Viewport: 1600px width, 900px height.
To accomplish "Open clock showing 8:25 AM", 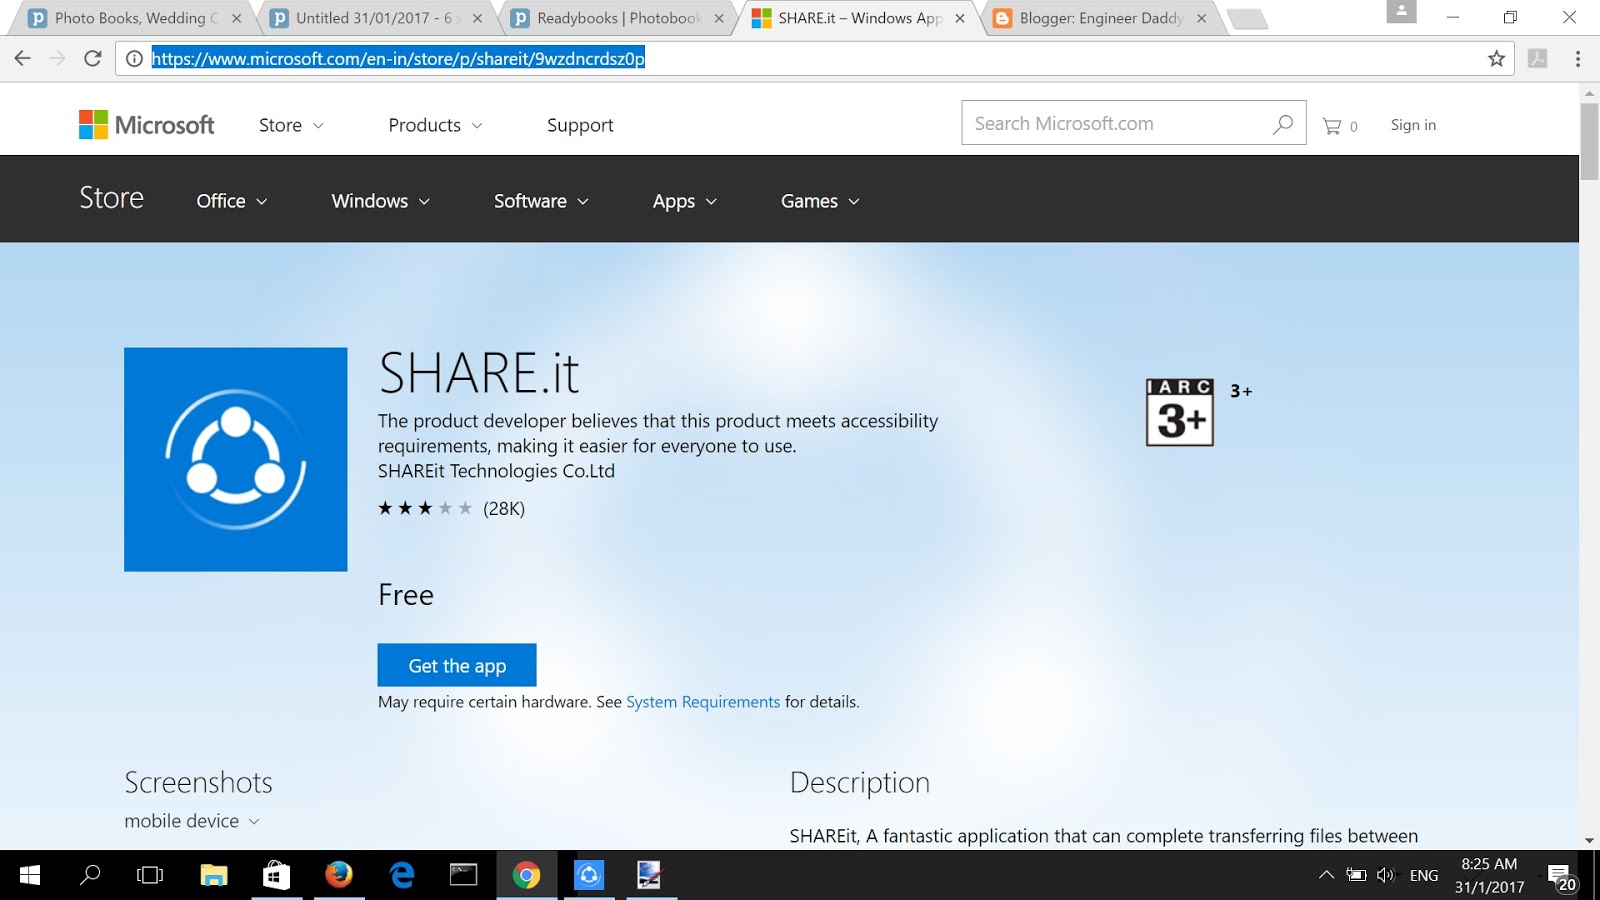I will coord(1489,875).
